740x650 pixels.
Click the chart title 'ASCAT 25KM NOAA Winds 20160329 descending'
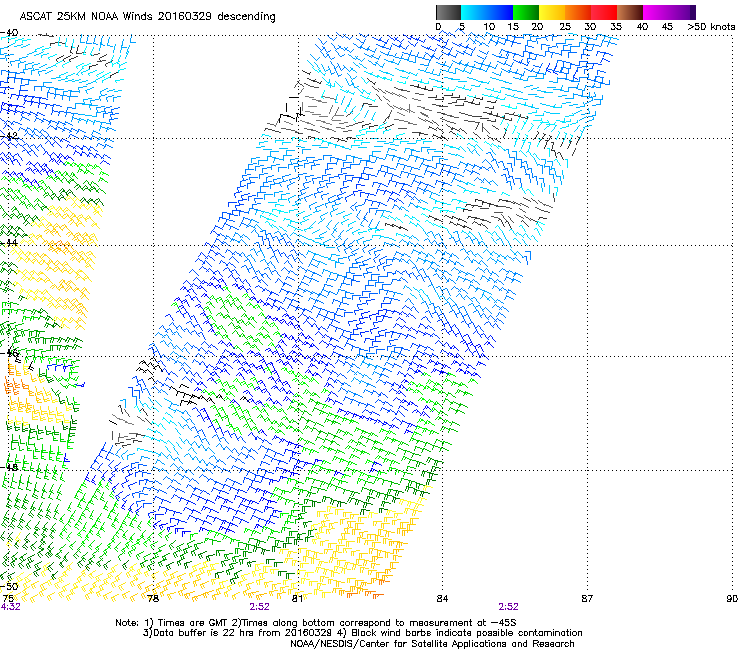(x=147, y=16)
